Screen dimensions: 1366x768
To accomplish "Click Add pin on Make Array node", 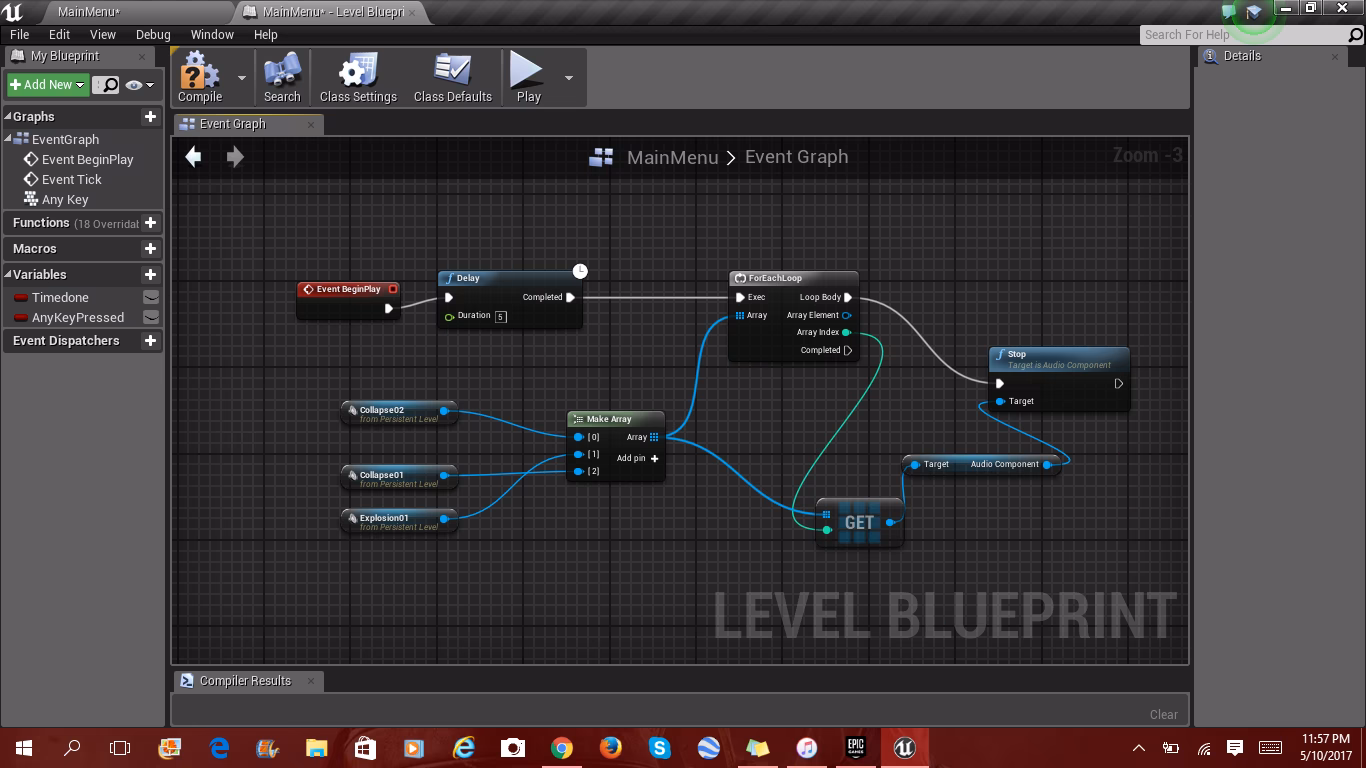I will (637, 459).
